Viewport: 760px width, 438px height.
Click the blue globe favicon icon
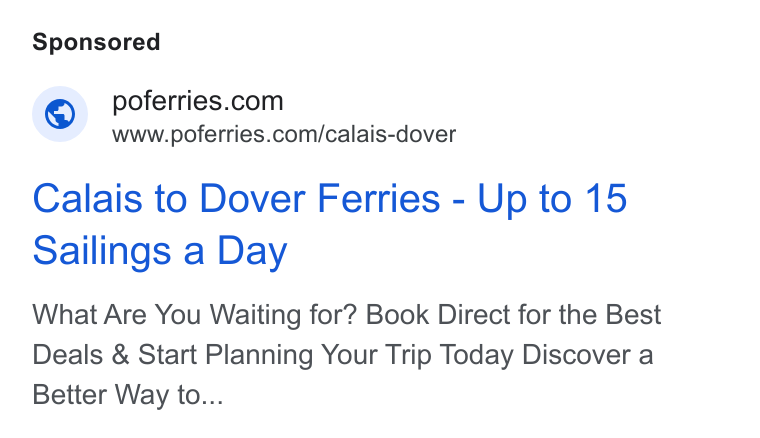click(x=60, y=114)
